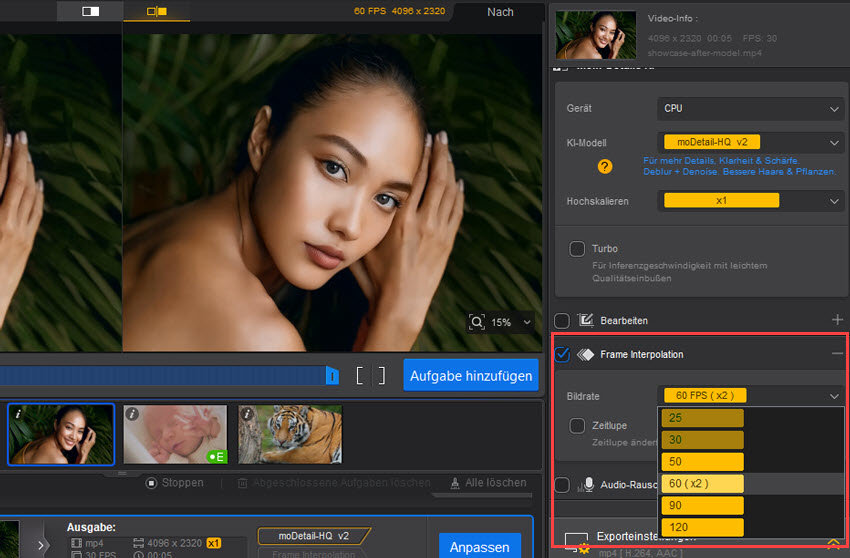Select the sleeping baby video thumbnail
Image resolution: width=850 pixels, height=558 pixels.
pyautogui.click(x=175, y=434)
